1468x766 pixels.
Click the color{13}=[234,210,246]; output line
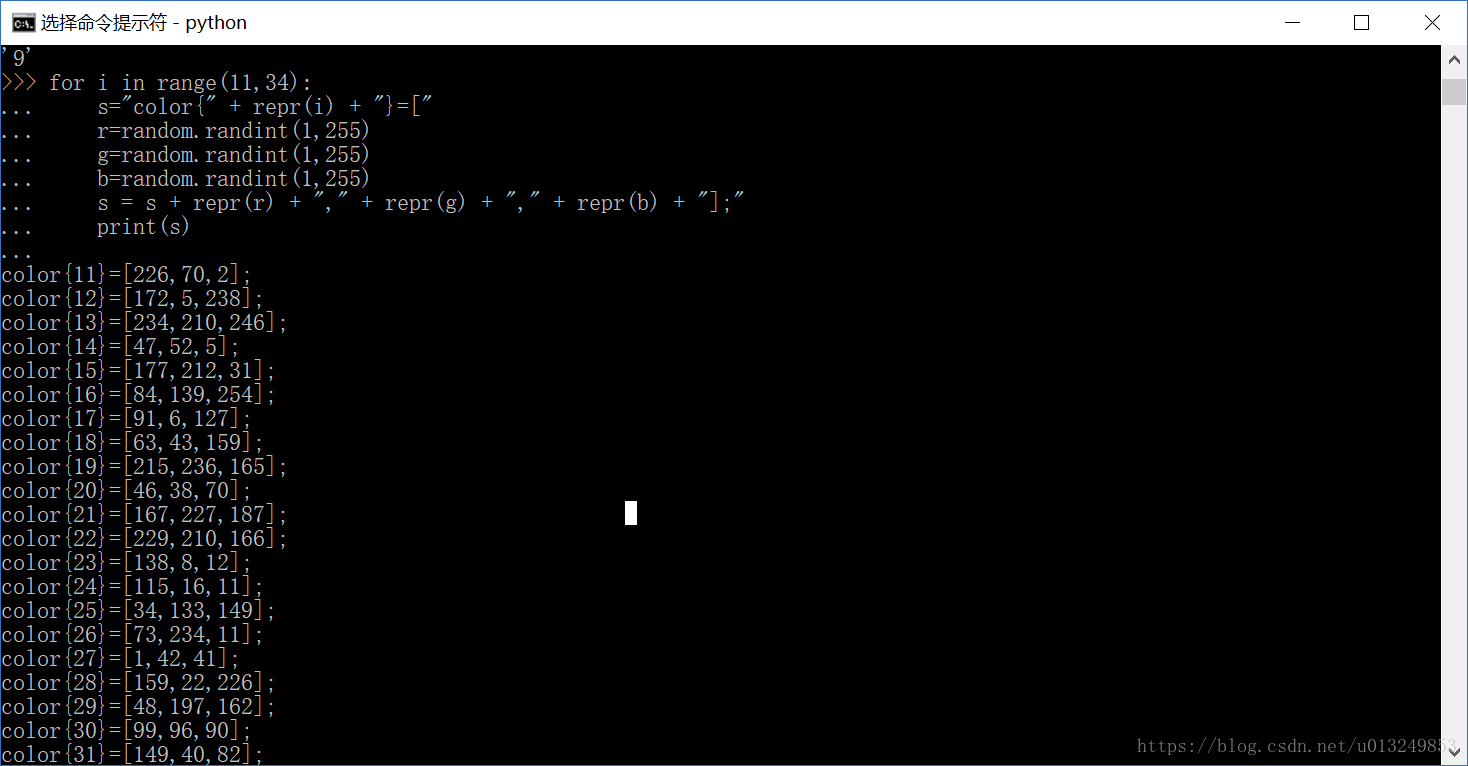point(145,323)
